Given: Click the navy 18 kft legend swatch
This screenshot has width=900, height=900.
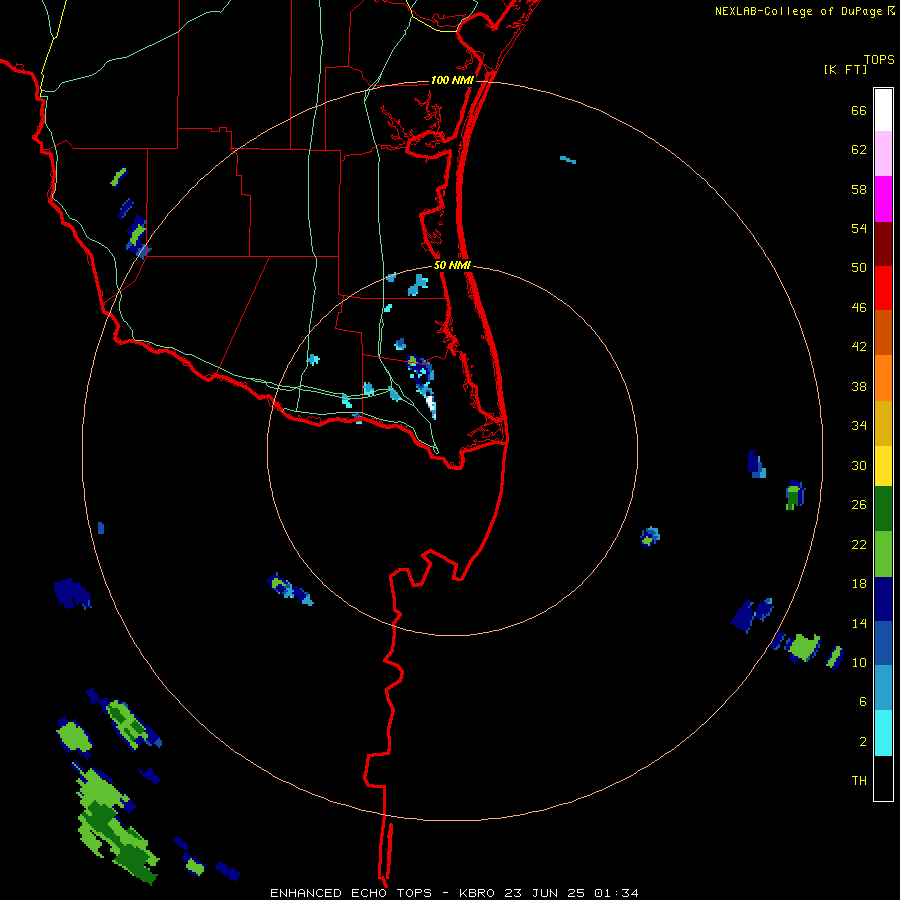Looking at the screenshot, I should tap(883, 599).
